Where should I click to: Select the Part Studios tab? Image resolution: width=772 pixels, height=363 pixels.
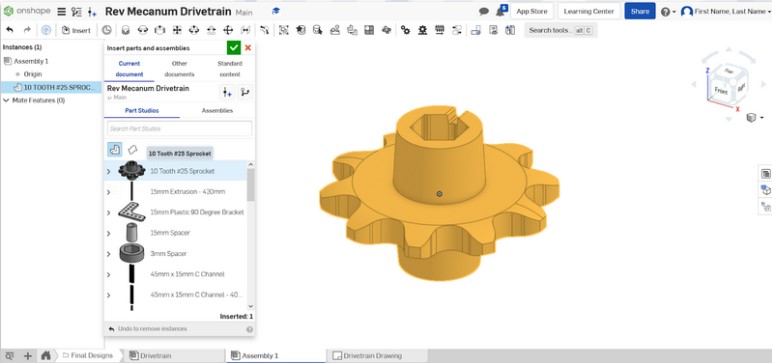point(142,110)
